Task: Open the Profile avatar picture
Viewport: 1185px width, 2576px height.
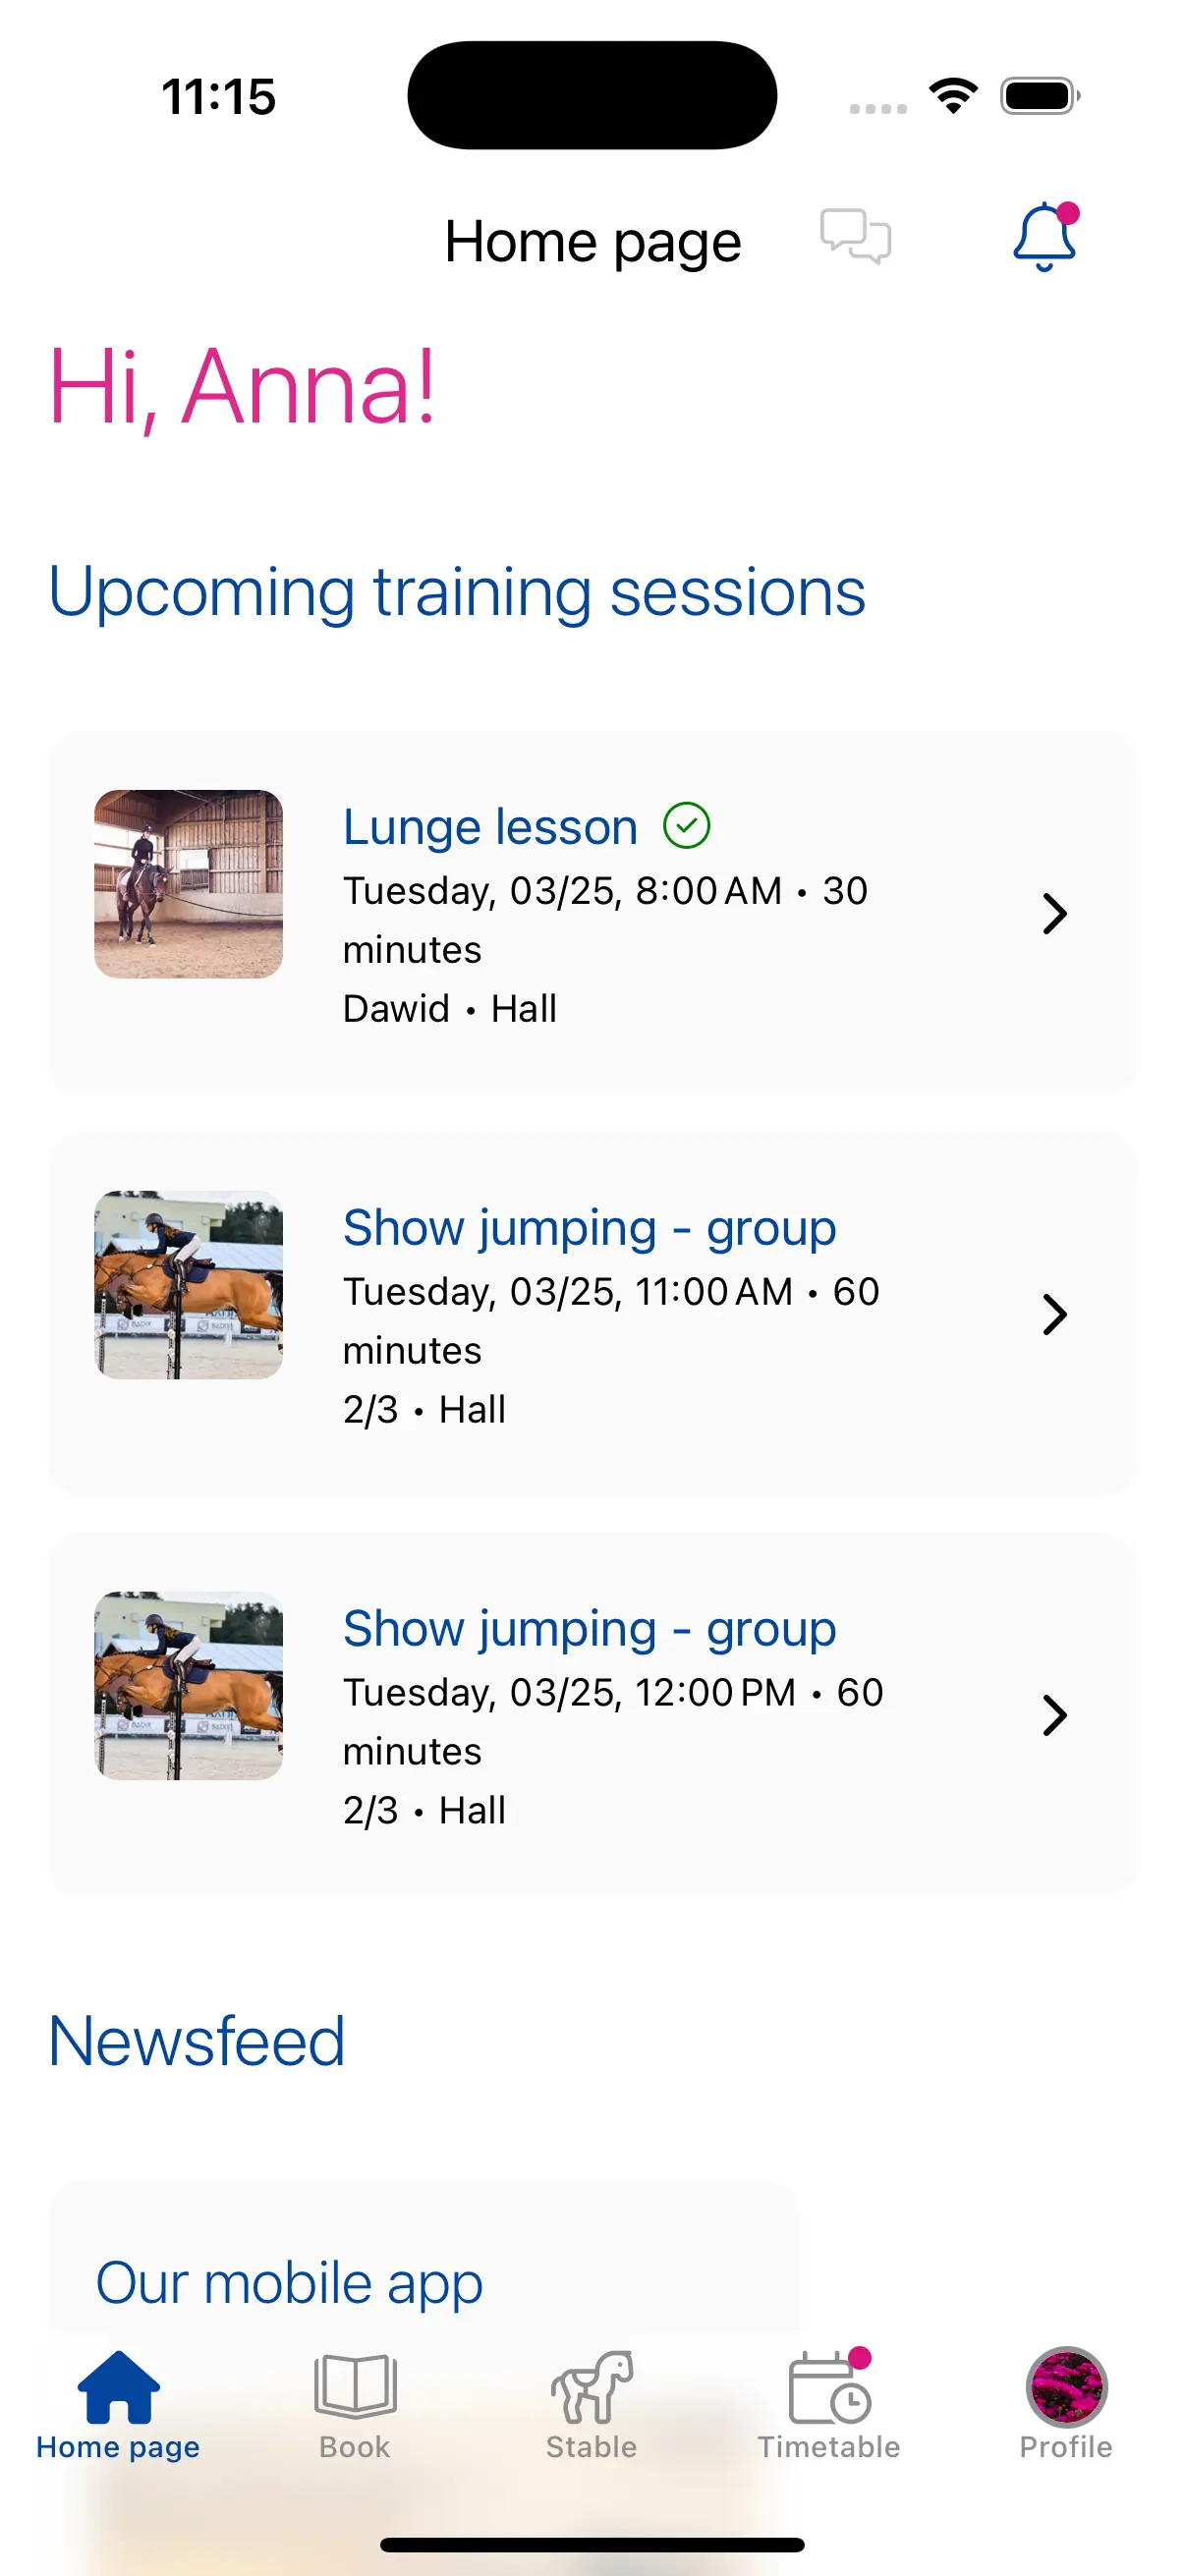Action: click(1066, 2387)
